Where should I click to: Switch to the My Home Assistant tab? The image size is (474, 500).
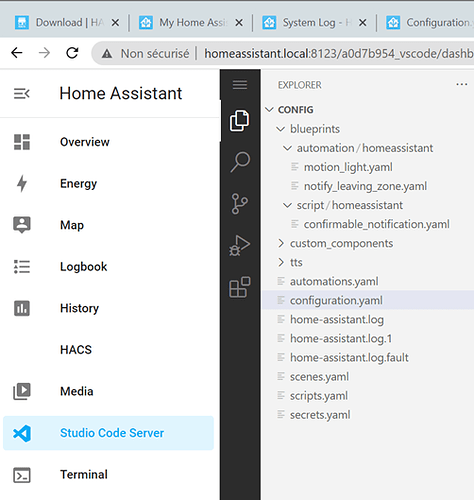pyautogui.click(x=191, y=23)
